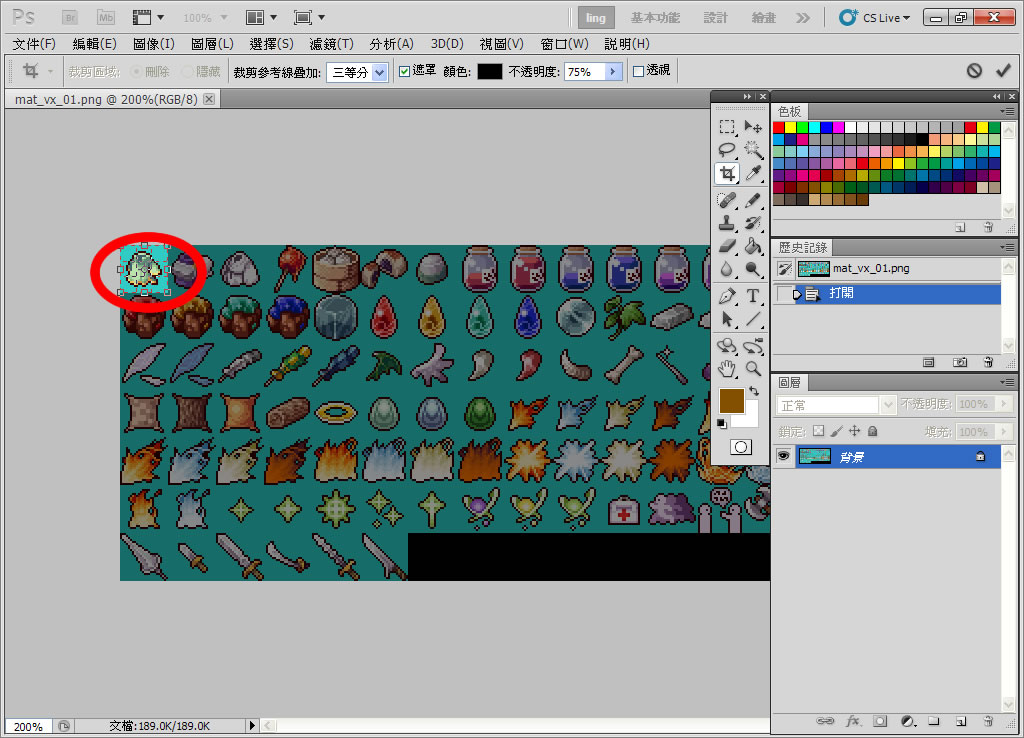Toggle Quick Mask mode
Viewport: 1024px width, 738px height.
(x=741, y=447)
